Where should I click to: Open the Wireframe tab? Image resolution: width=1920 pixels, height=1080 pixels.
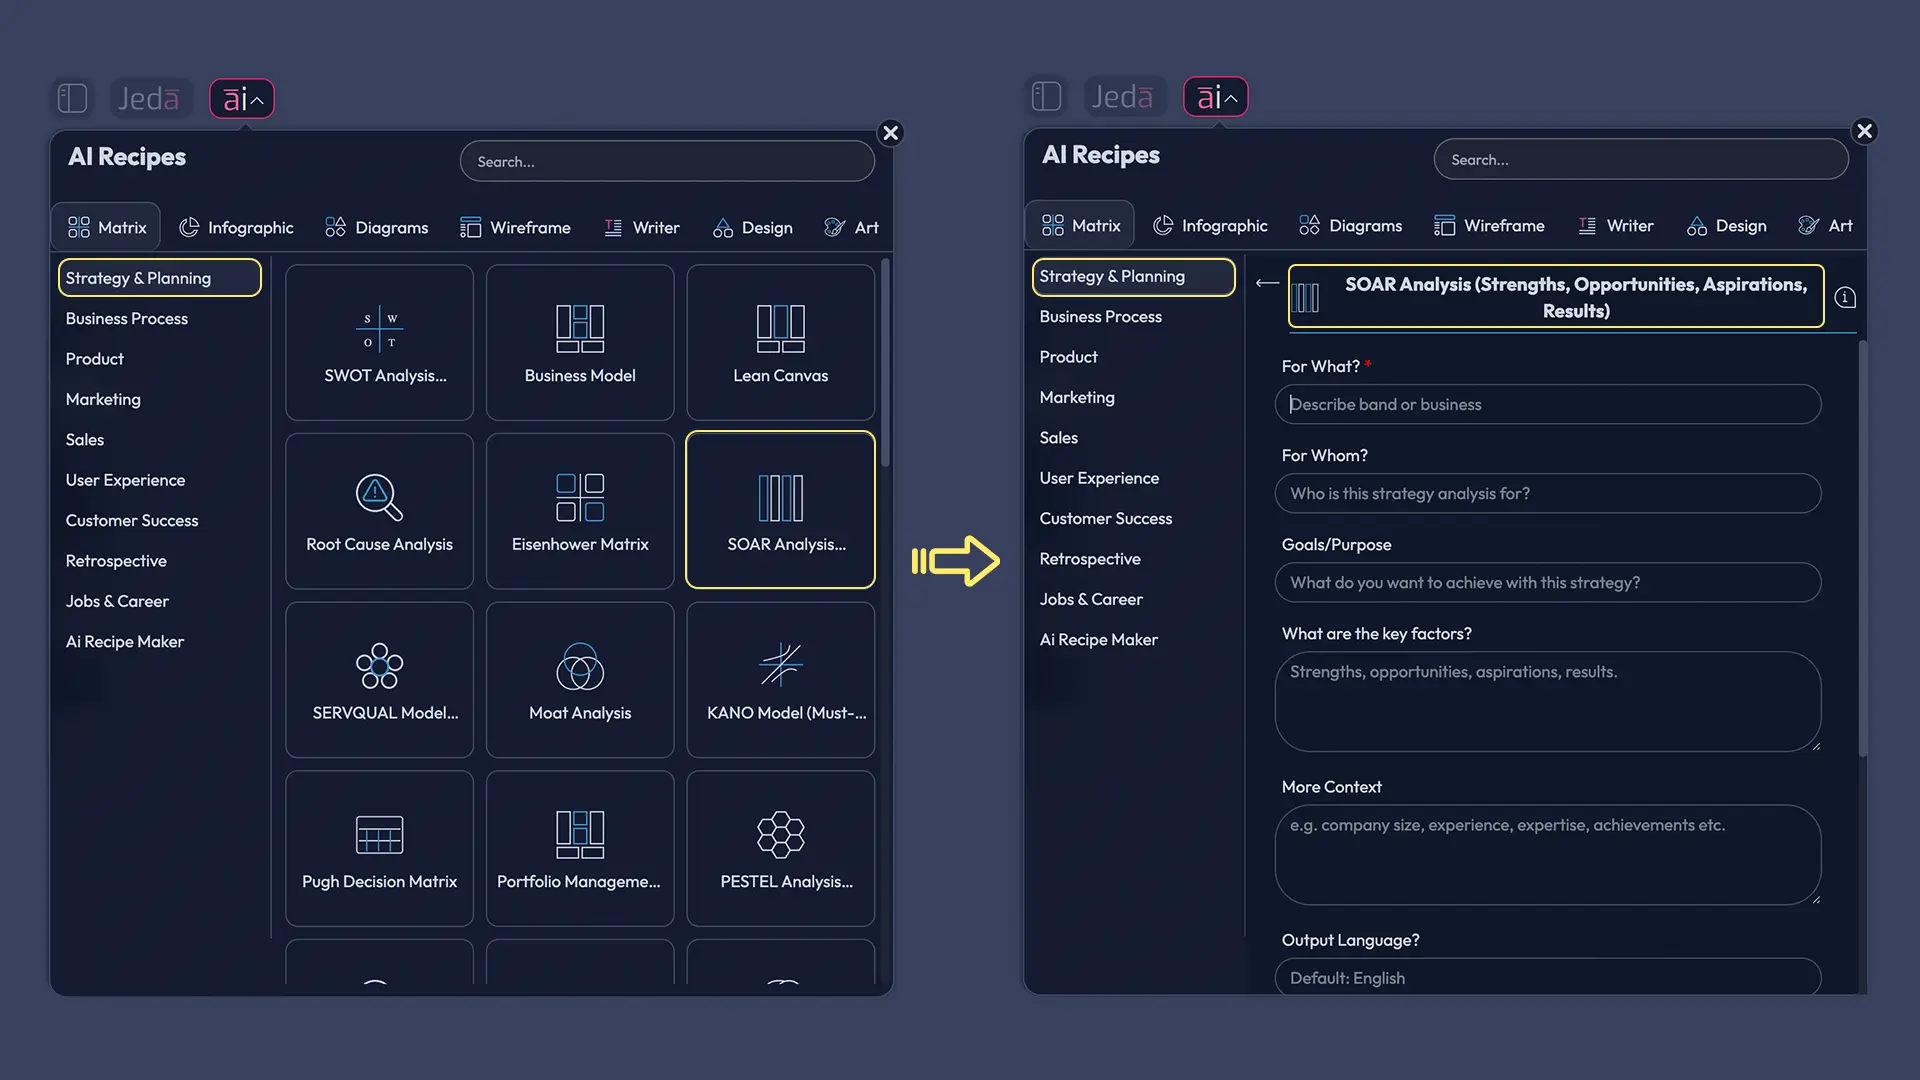point(516,227)
